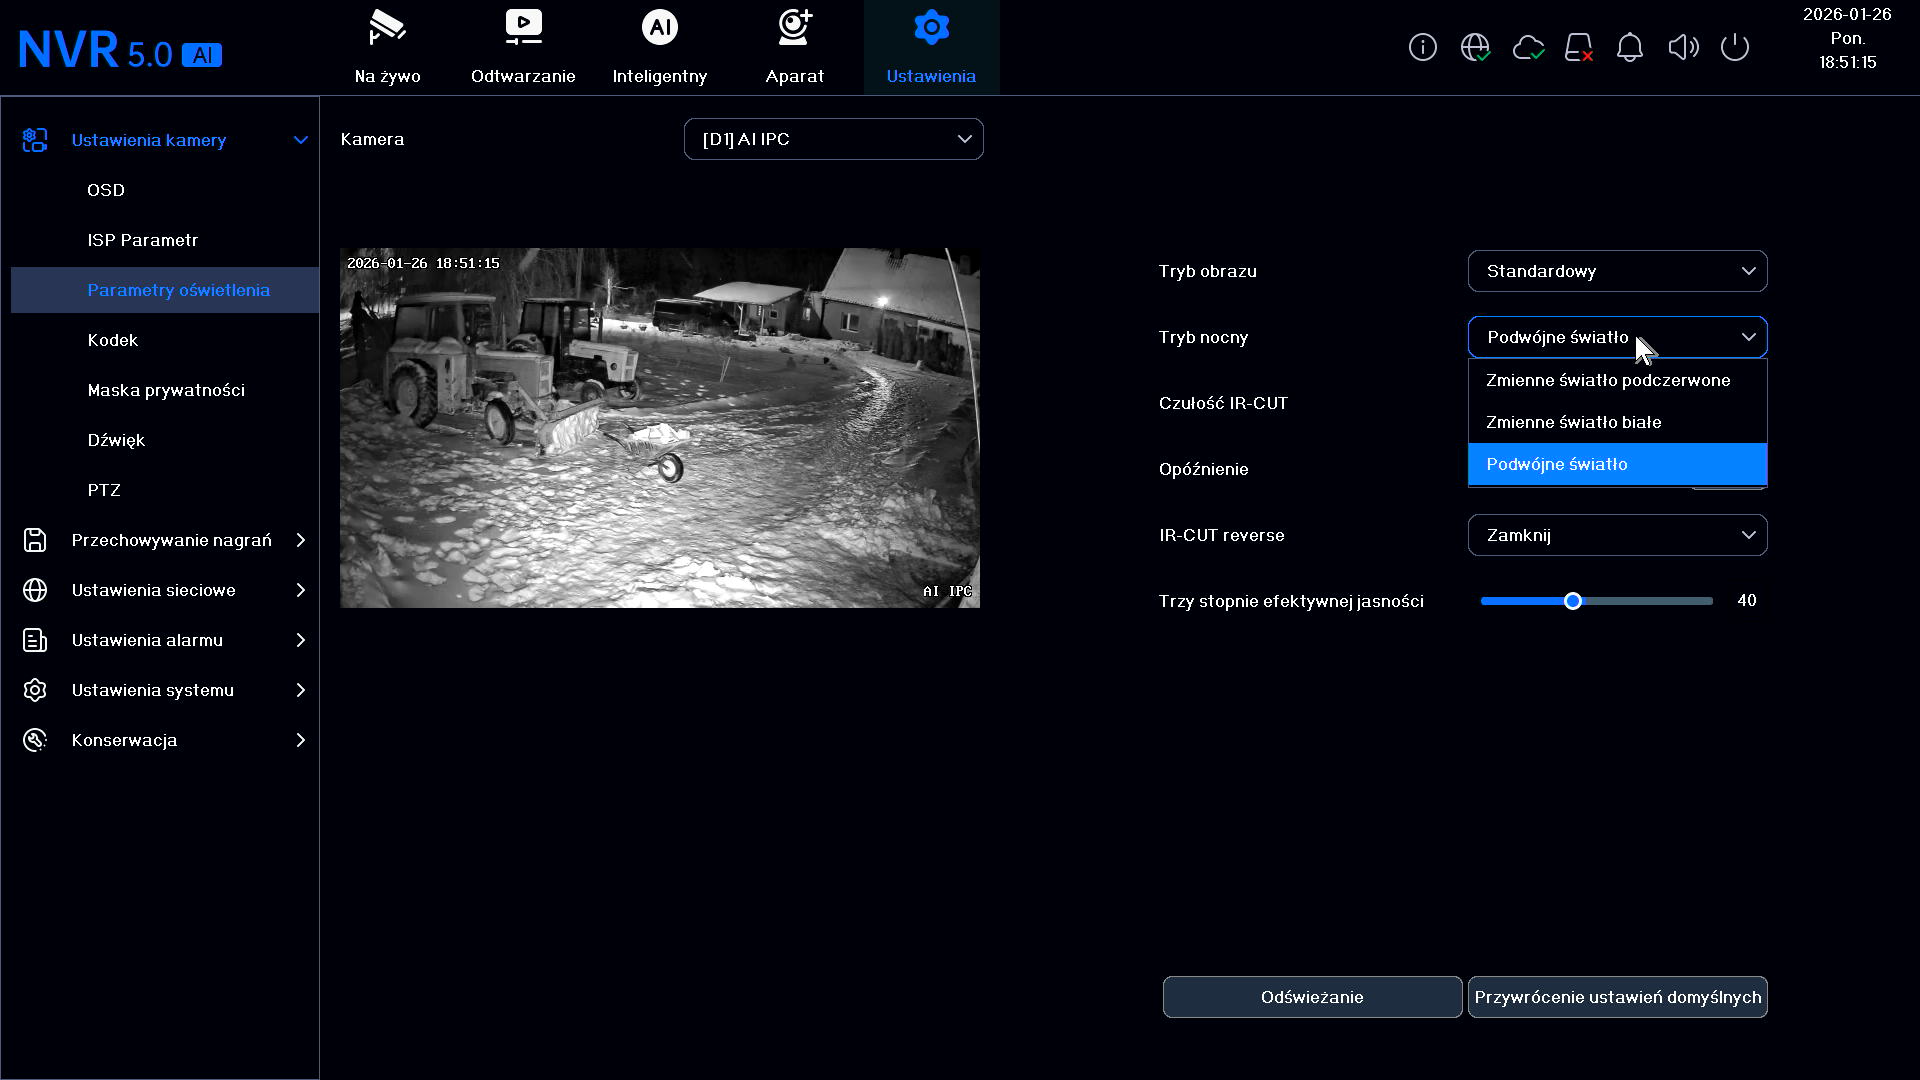Click the brightness slider handle
The width and height of the screenshot is (1920, 1080).
[x=1573, y=601]
